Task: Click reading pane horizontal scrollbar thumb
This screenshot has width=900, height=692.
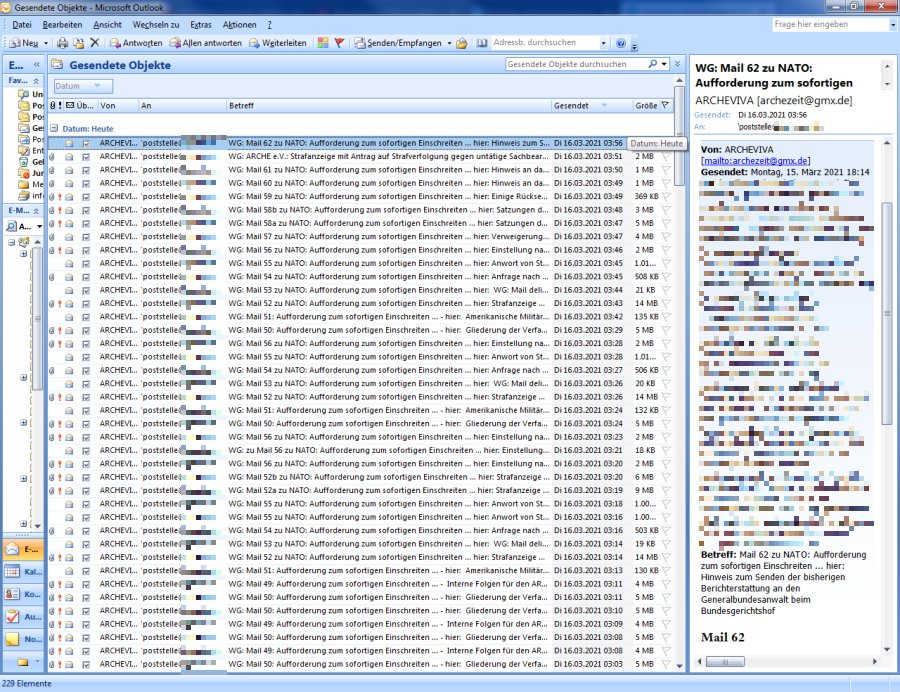Action: (x=725, y=662)
